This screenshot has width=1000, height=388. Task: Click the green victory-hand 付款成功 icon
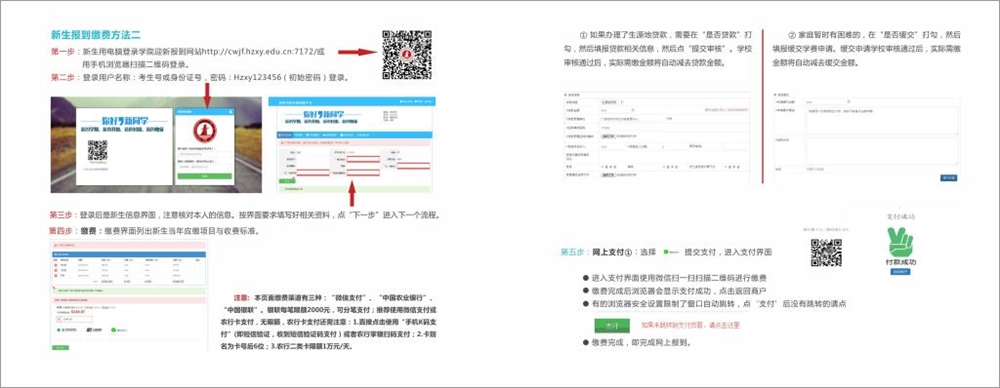(x=901, y=242)
